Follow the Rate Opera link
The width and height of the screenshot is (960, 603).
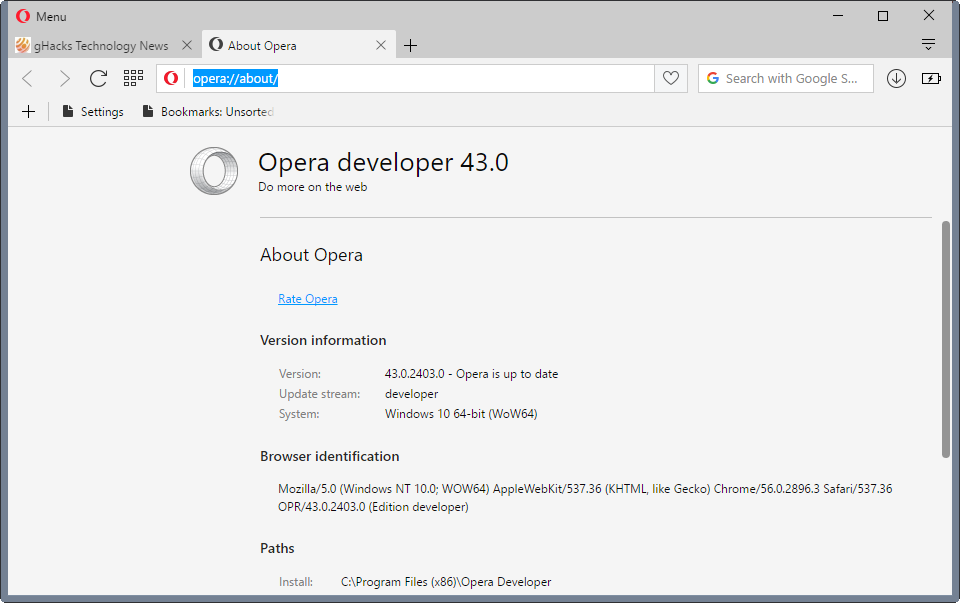pos(307,299)
